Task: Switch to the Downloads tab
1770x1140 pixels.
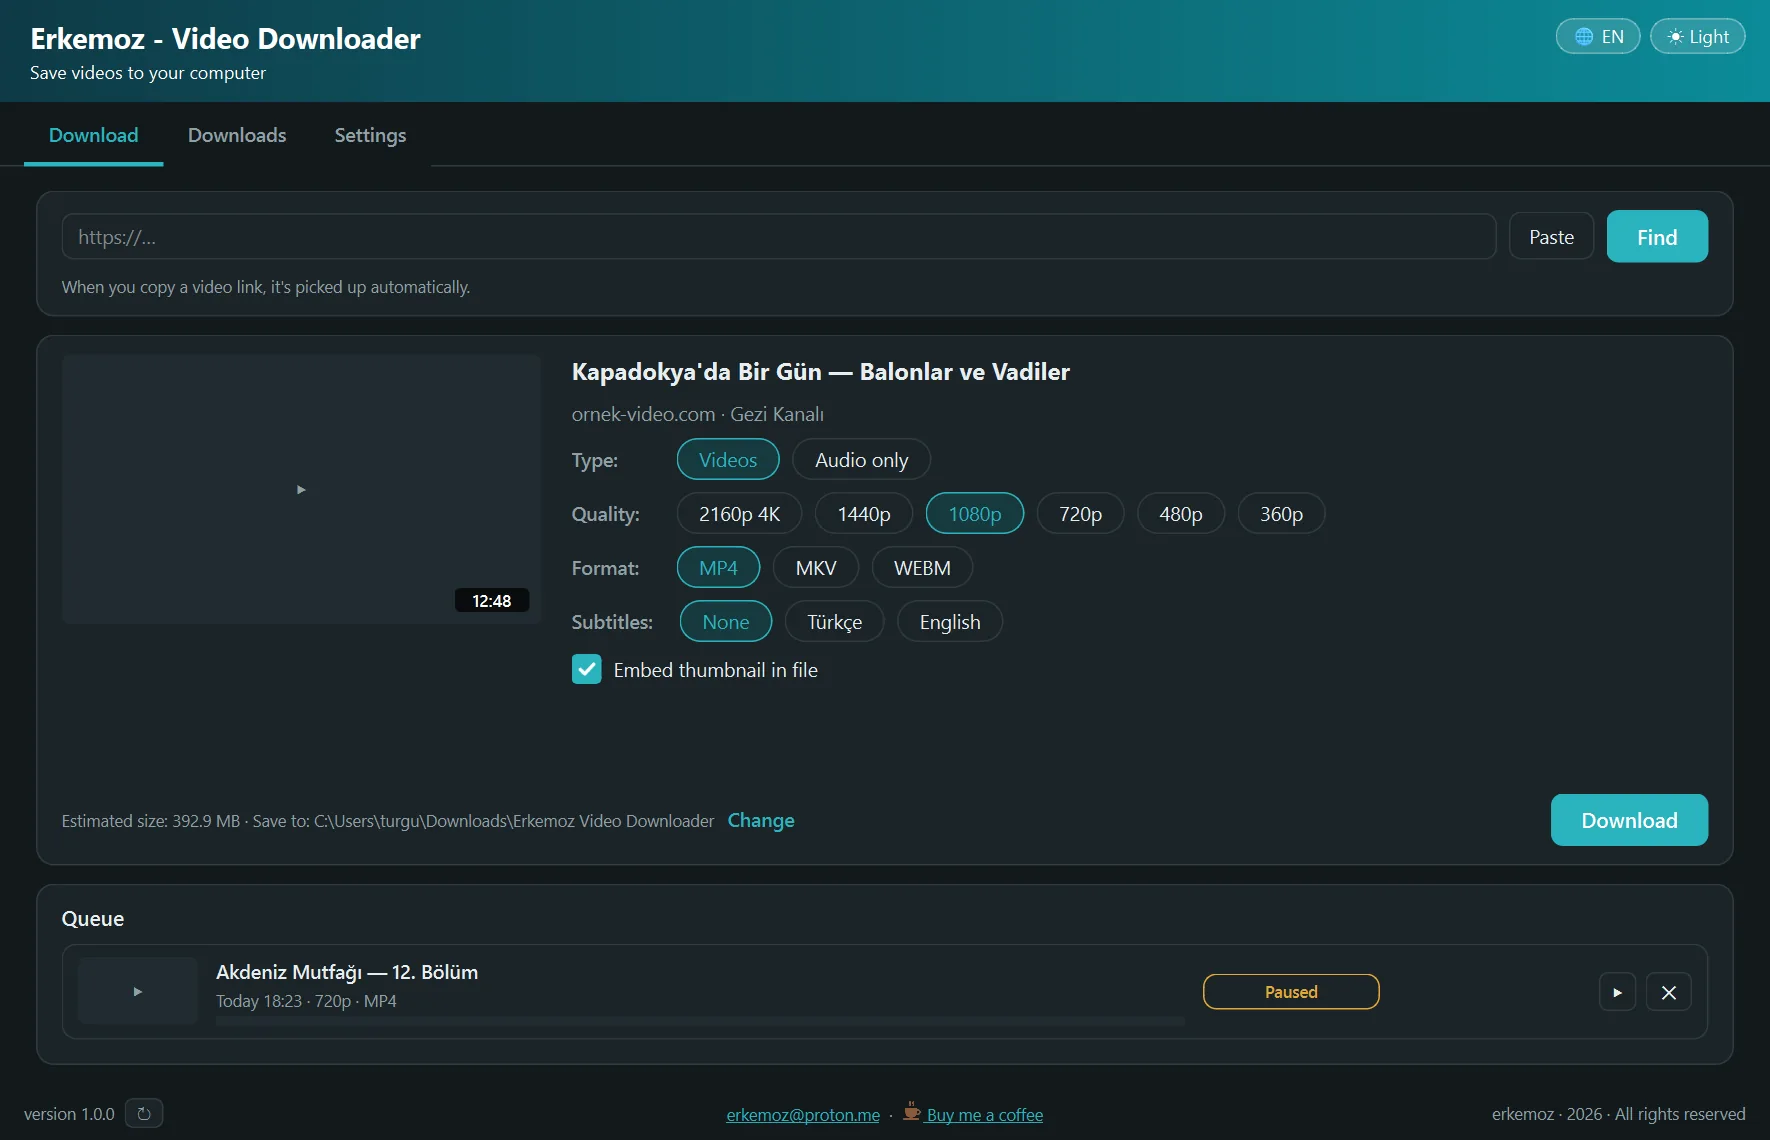Action: point(237,135)
